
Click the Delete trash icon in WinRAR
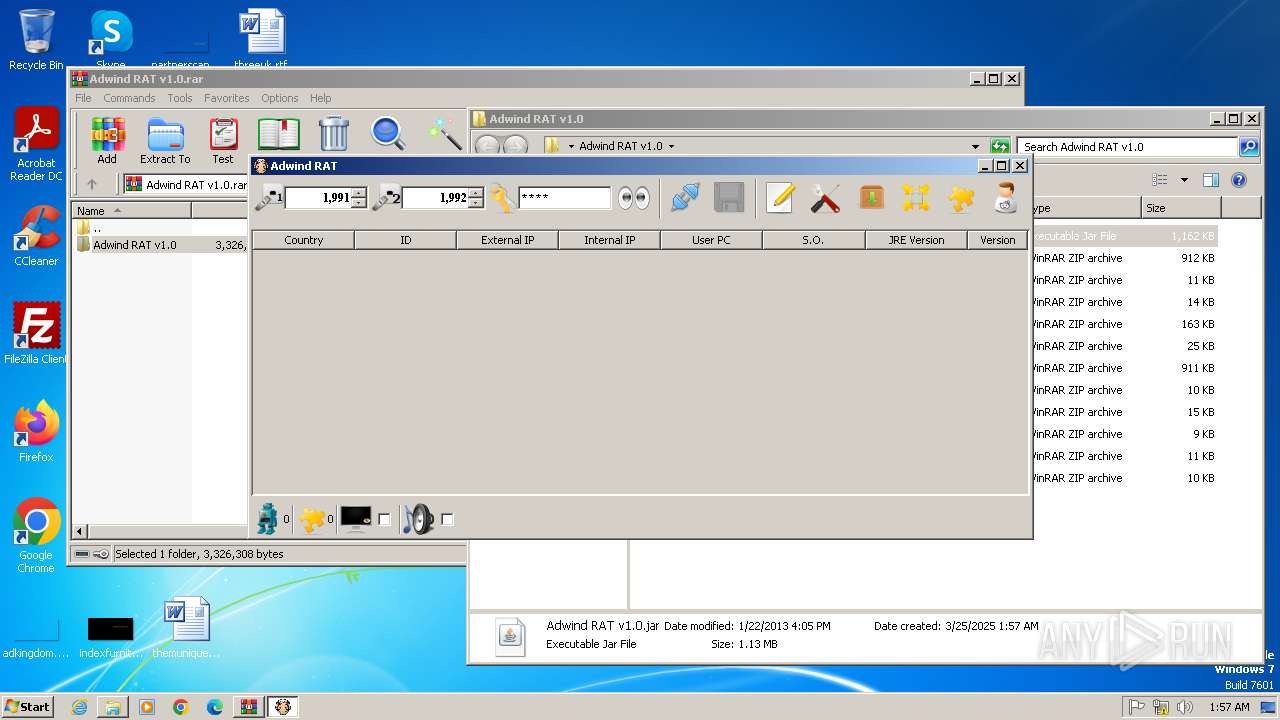tap(333, 134)
